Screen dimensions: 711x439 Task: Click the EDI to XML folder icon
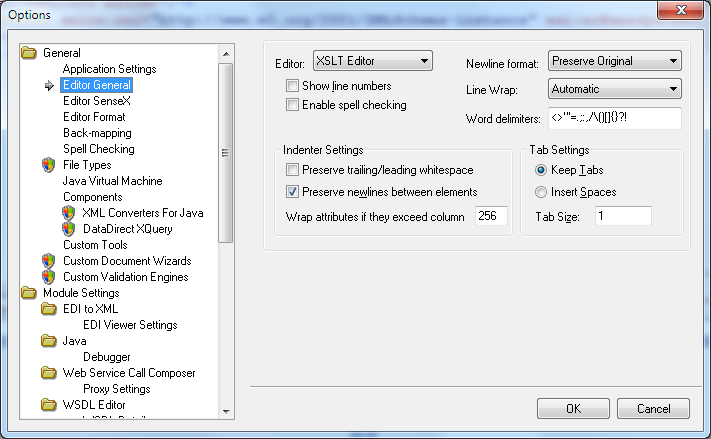48,309
